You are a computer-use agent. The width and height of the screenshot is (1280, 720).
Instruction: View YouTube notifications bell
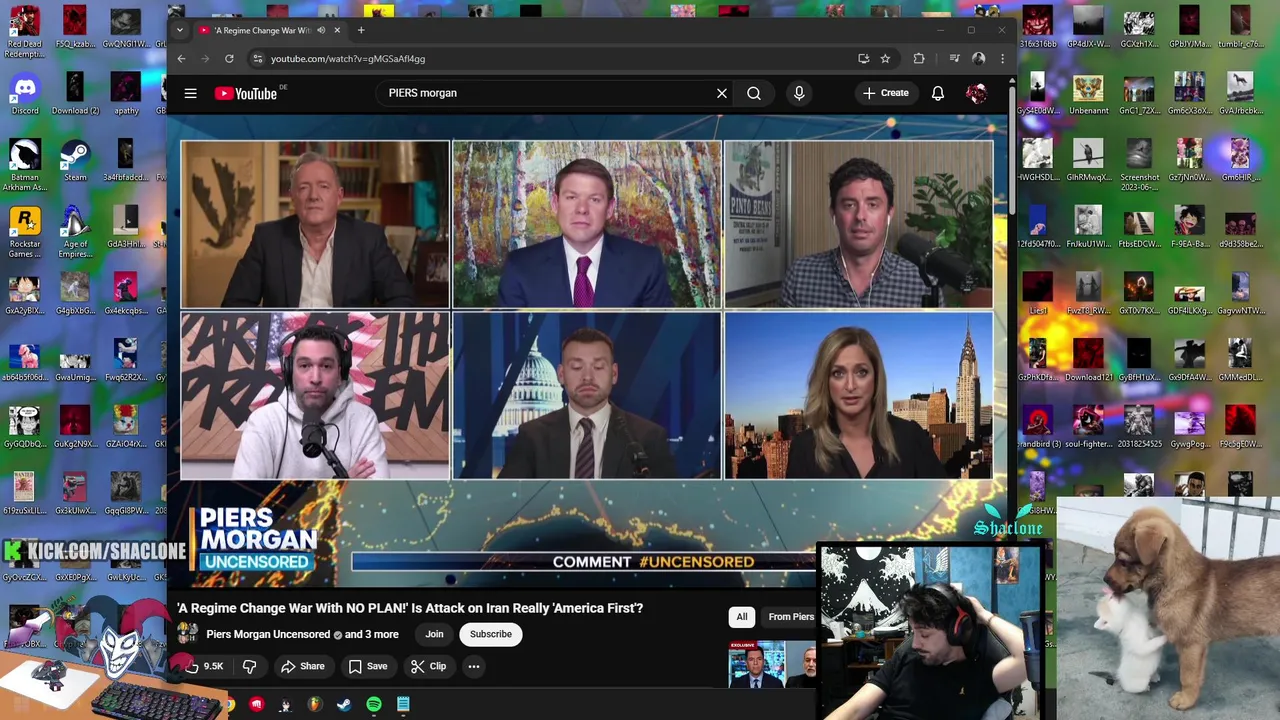(938, 93)
